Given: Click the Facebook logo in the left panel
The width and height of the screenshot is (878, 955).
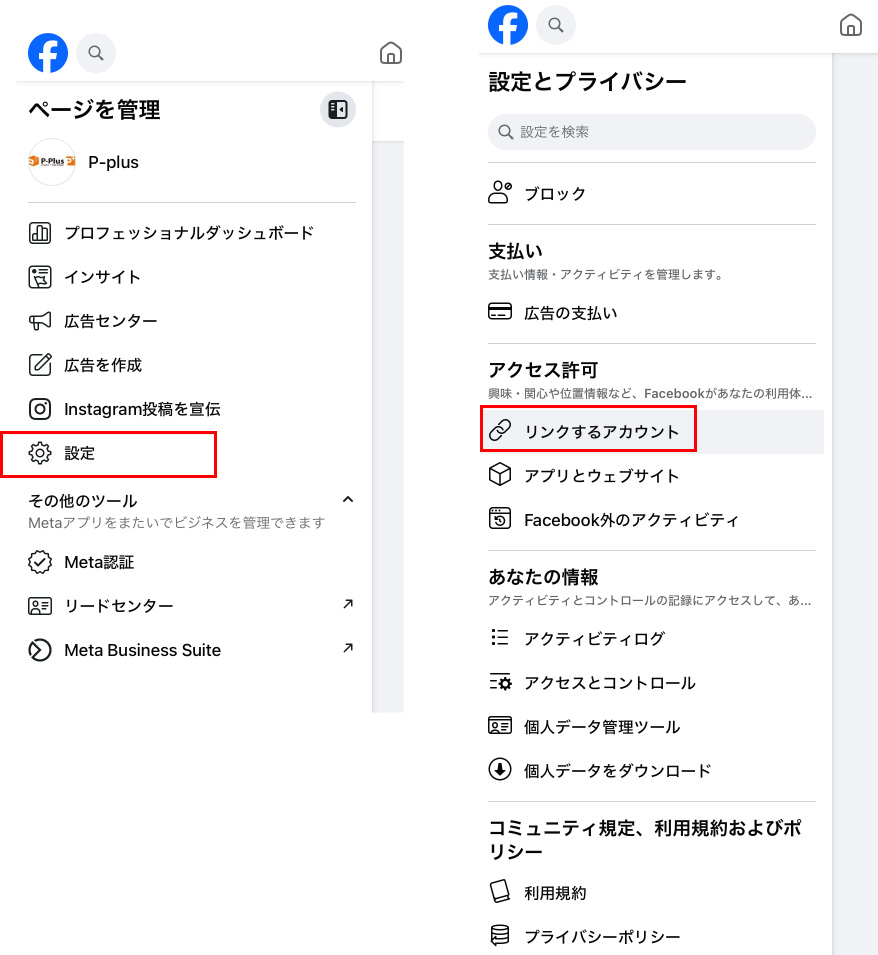Looking at the screenshot, I should 48,53.
